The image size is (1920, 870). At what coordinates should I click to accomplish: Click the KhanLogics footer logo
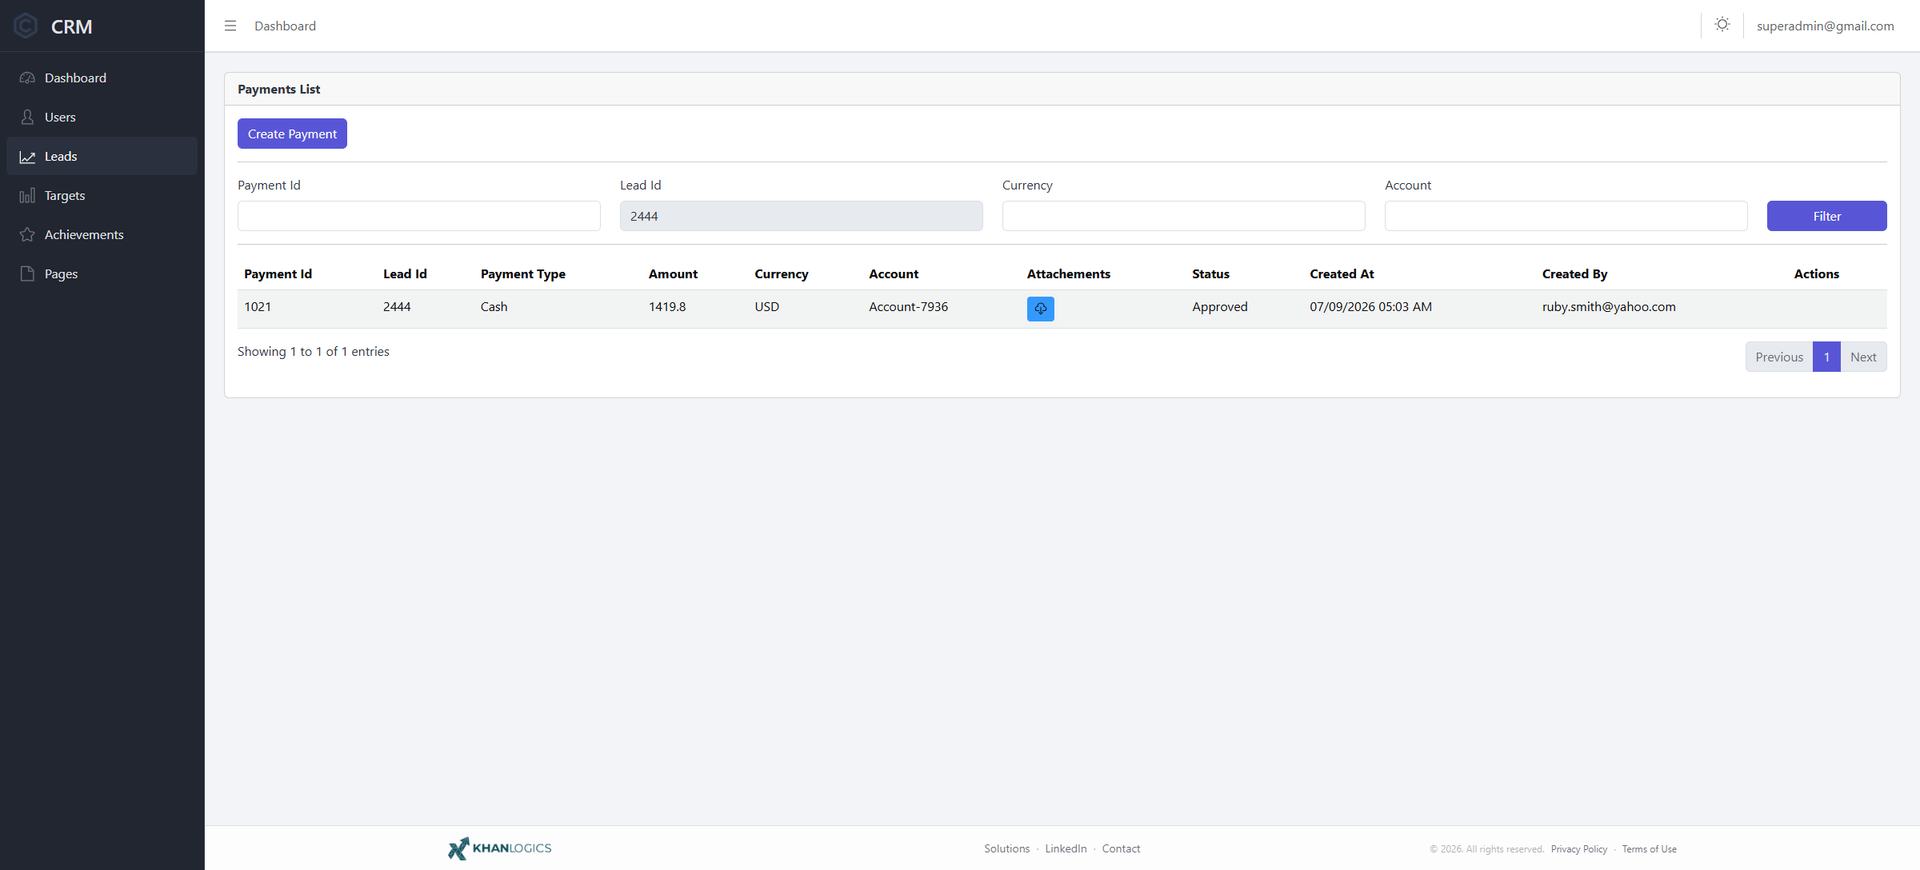point(500,848)
